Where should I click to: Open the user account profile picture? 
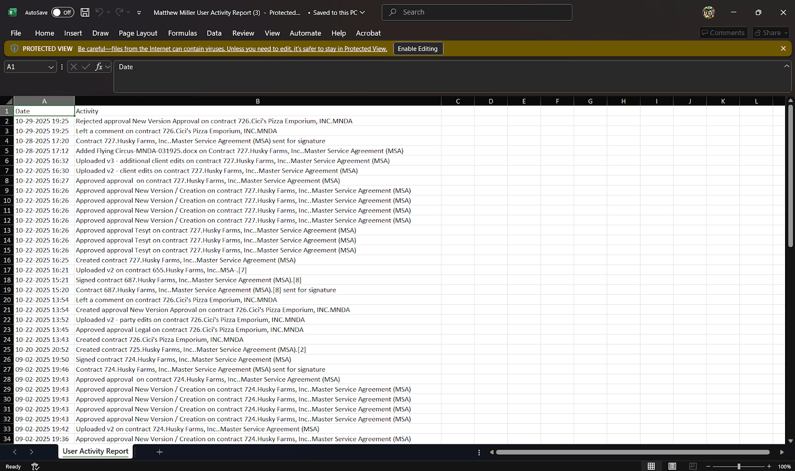(x=709, y=13)
